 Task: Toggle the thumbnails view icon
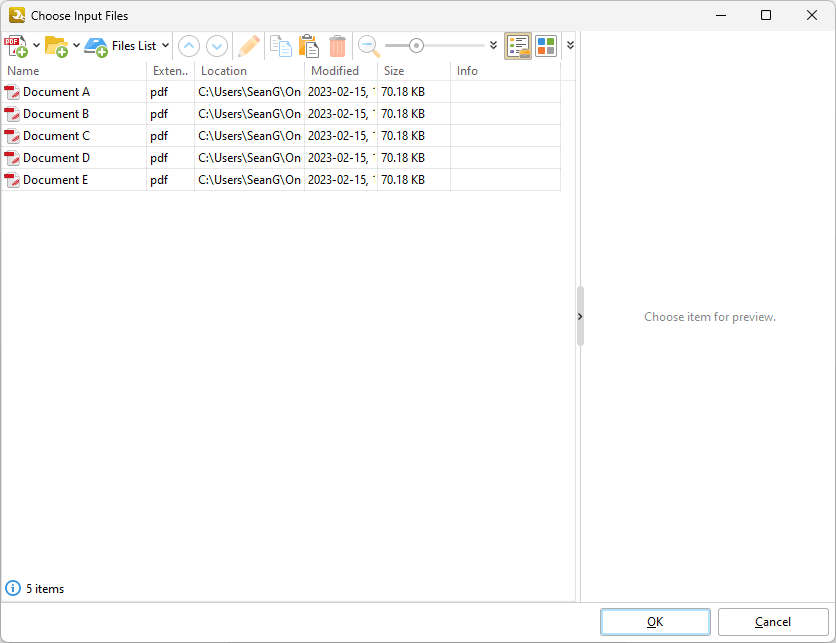[x=546, y=46]
